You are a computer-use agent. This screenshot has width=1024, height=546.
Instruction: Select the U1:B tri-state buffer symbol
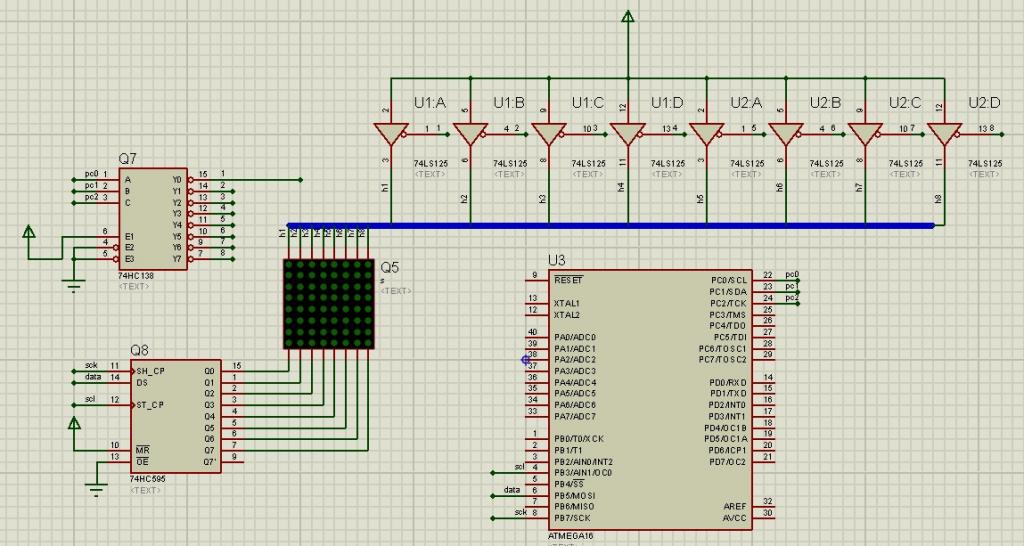coord(470,134)
